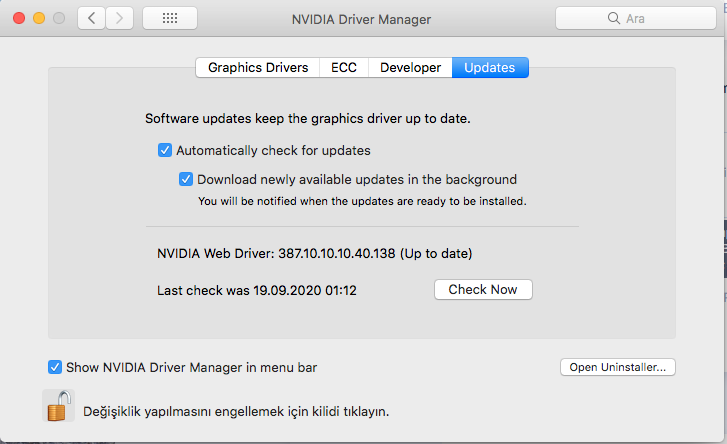
Task: Go forward with the right arrow button
Action: coord(120,18)
